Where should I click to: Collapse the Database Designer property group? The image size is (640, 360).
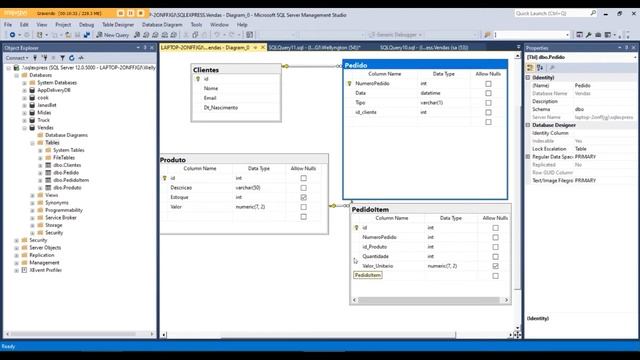click(528, 125)
